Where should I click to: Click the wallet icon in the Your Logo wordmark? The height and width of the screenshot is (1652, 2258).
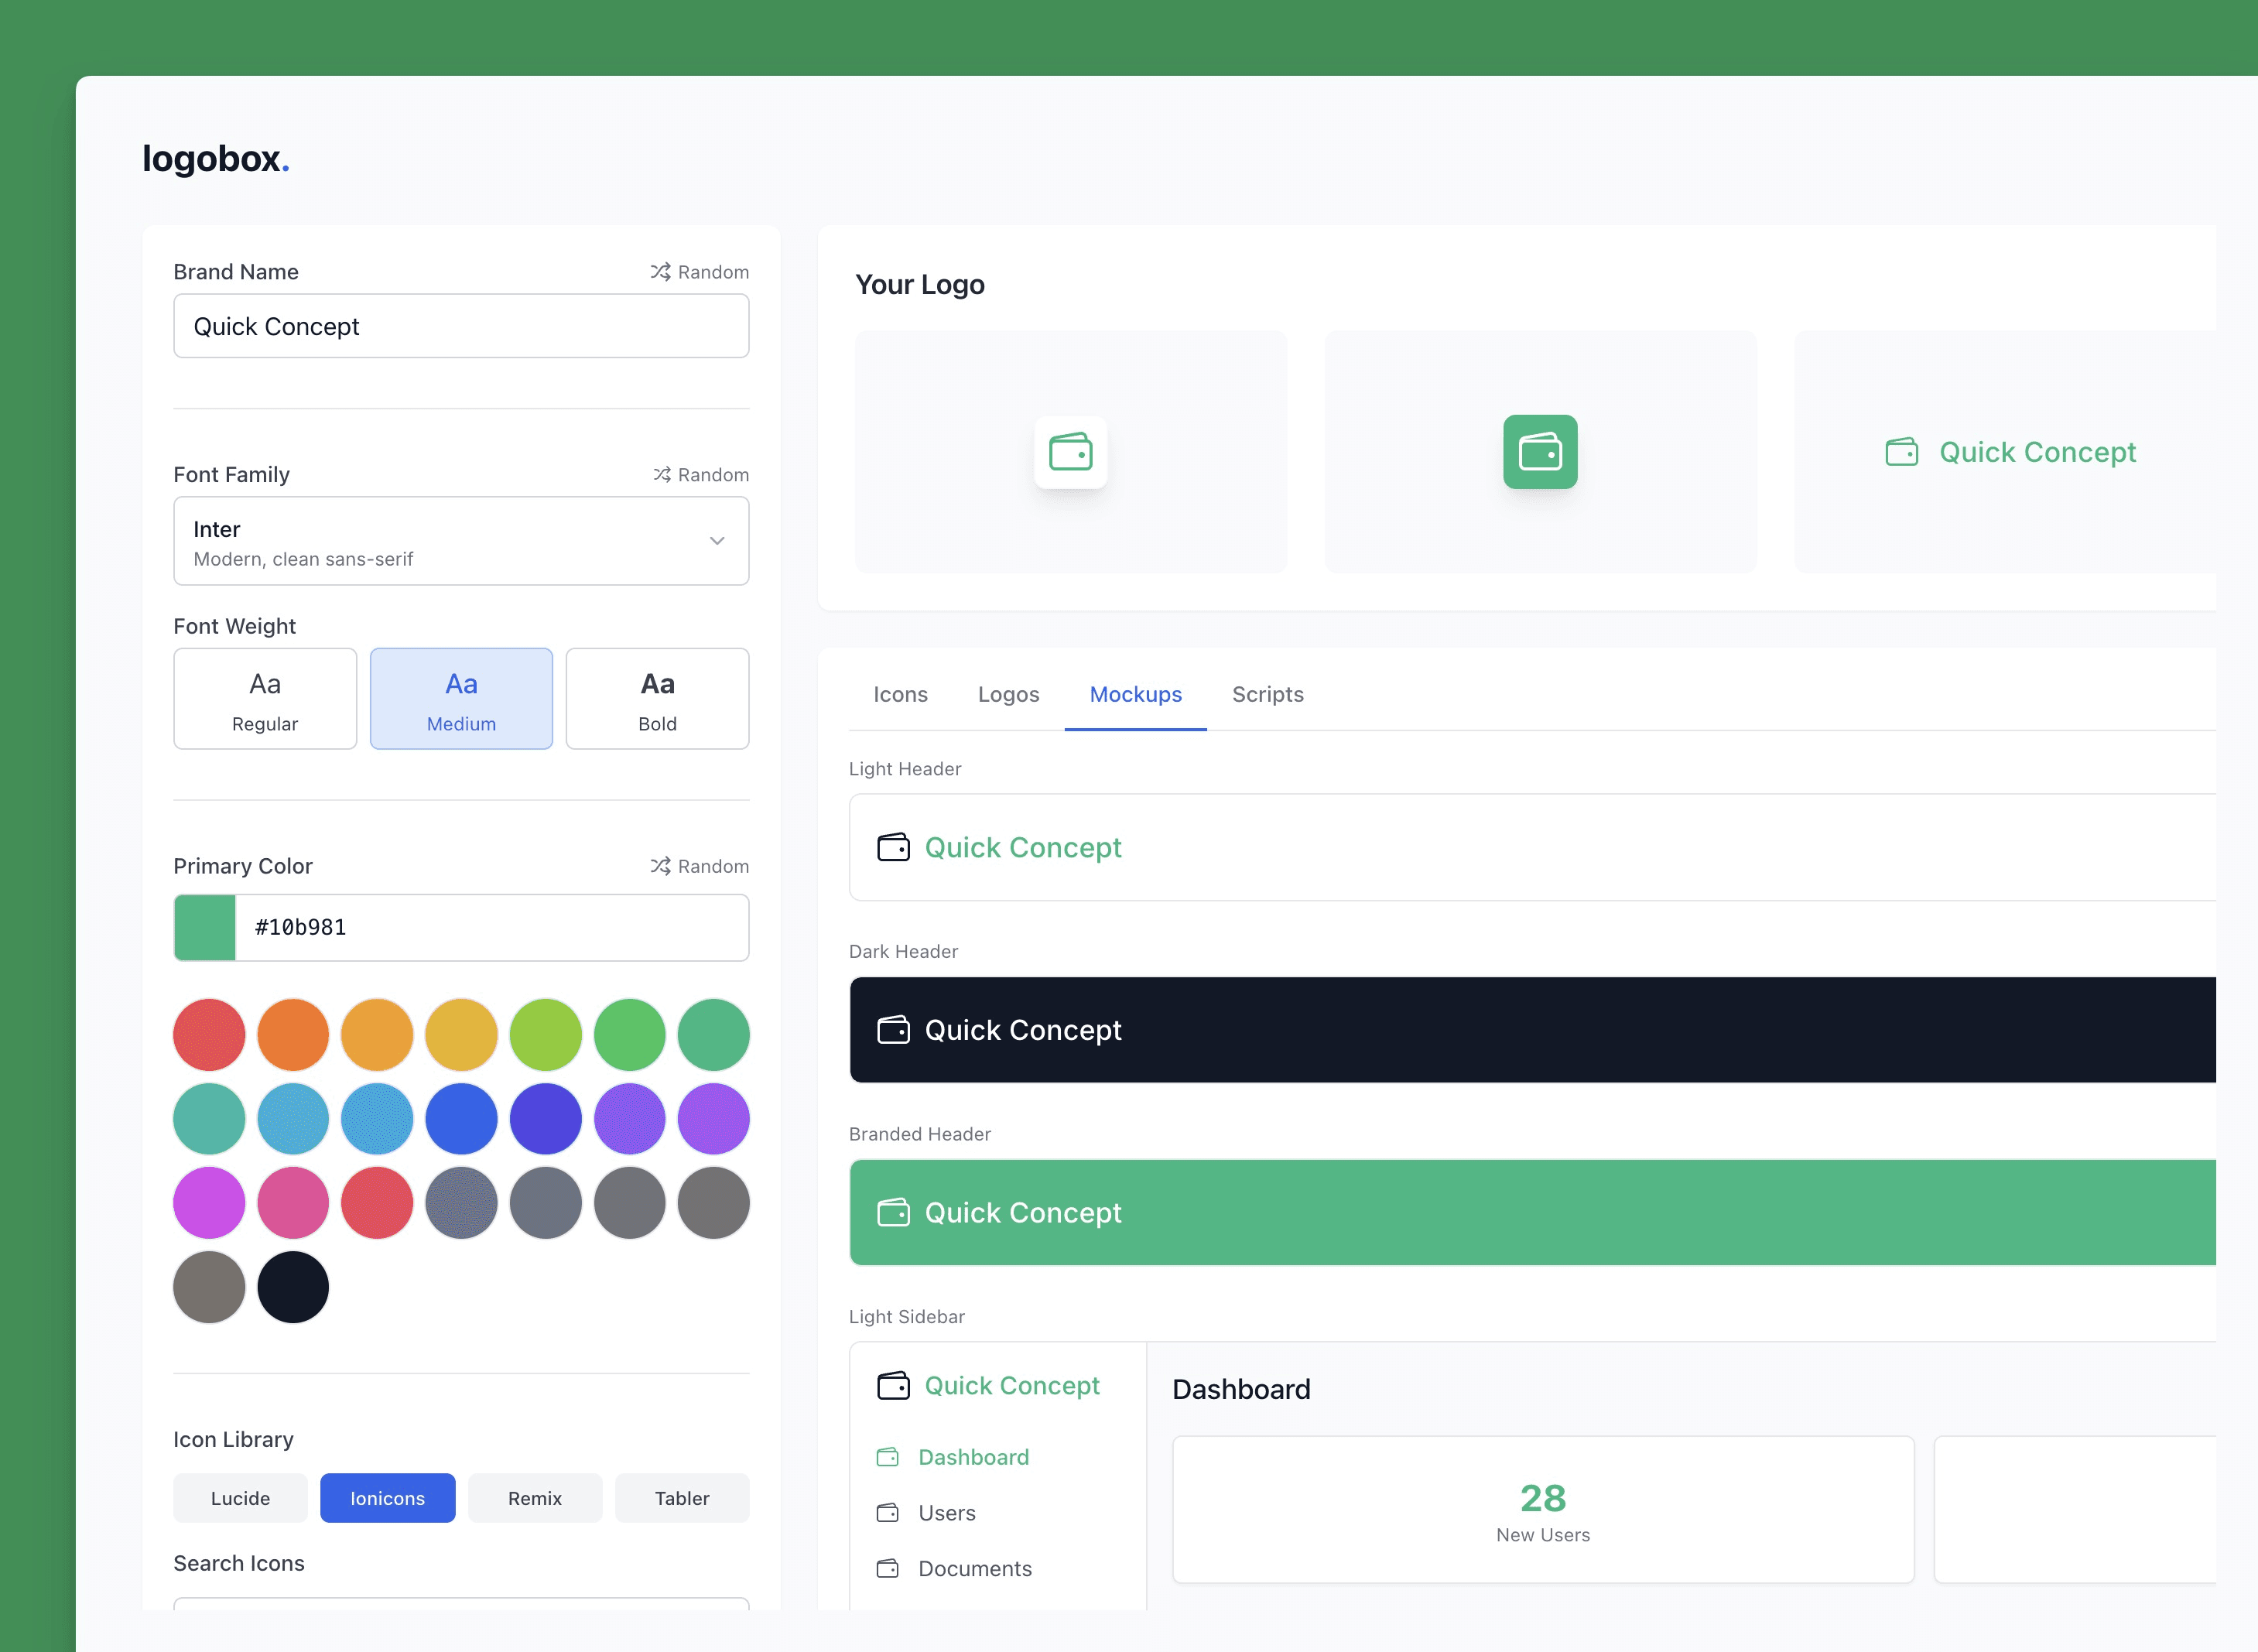[x=1902, y=452]
